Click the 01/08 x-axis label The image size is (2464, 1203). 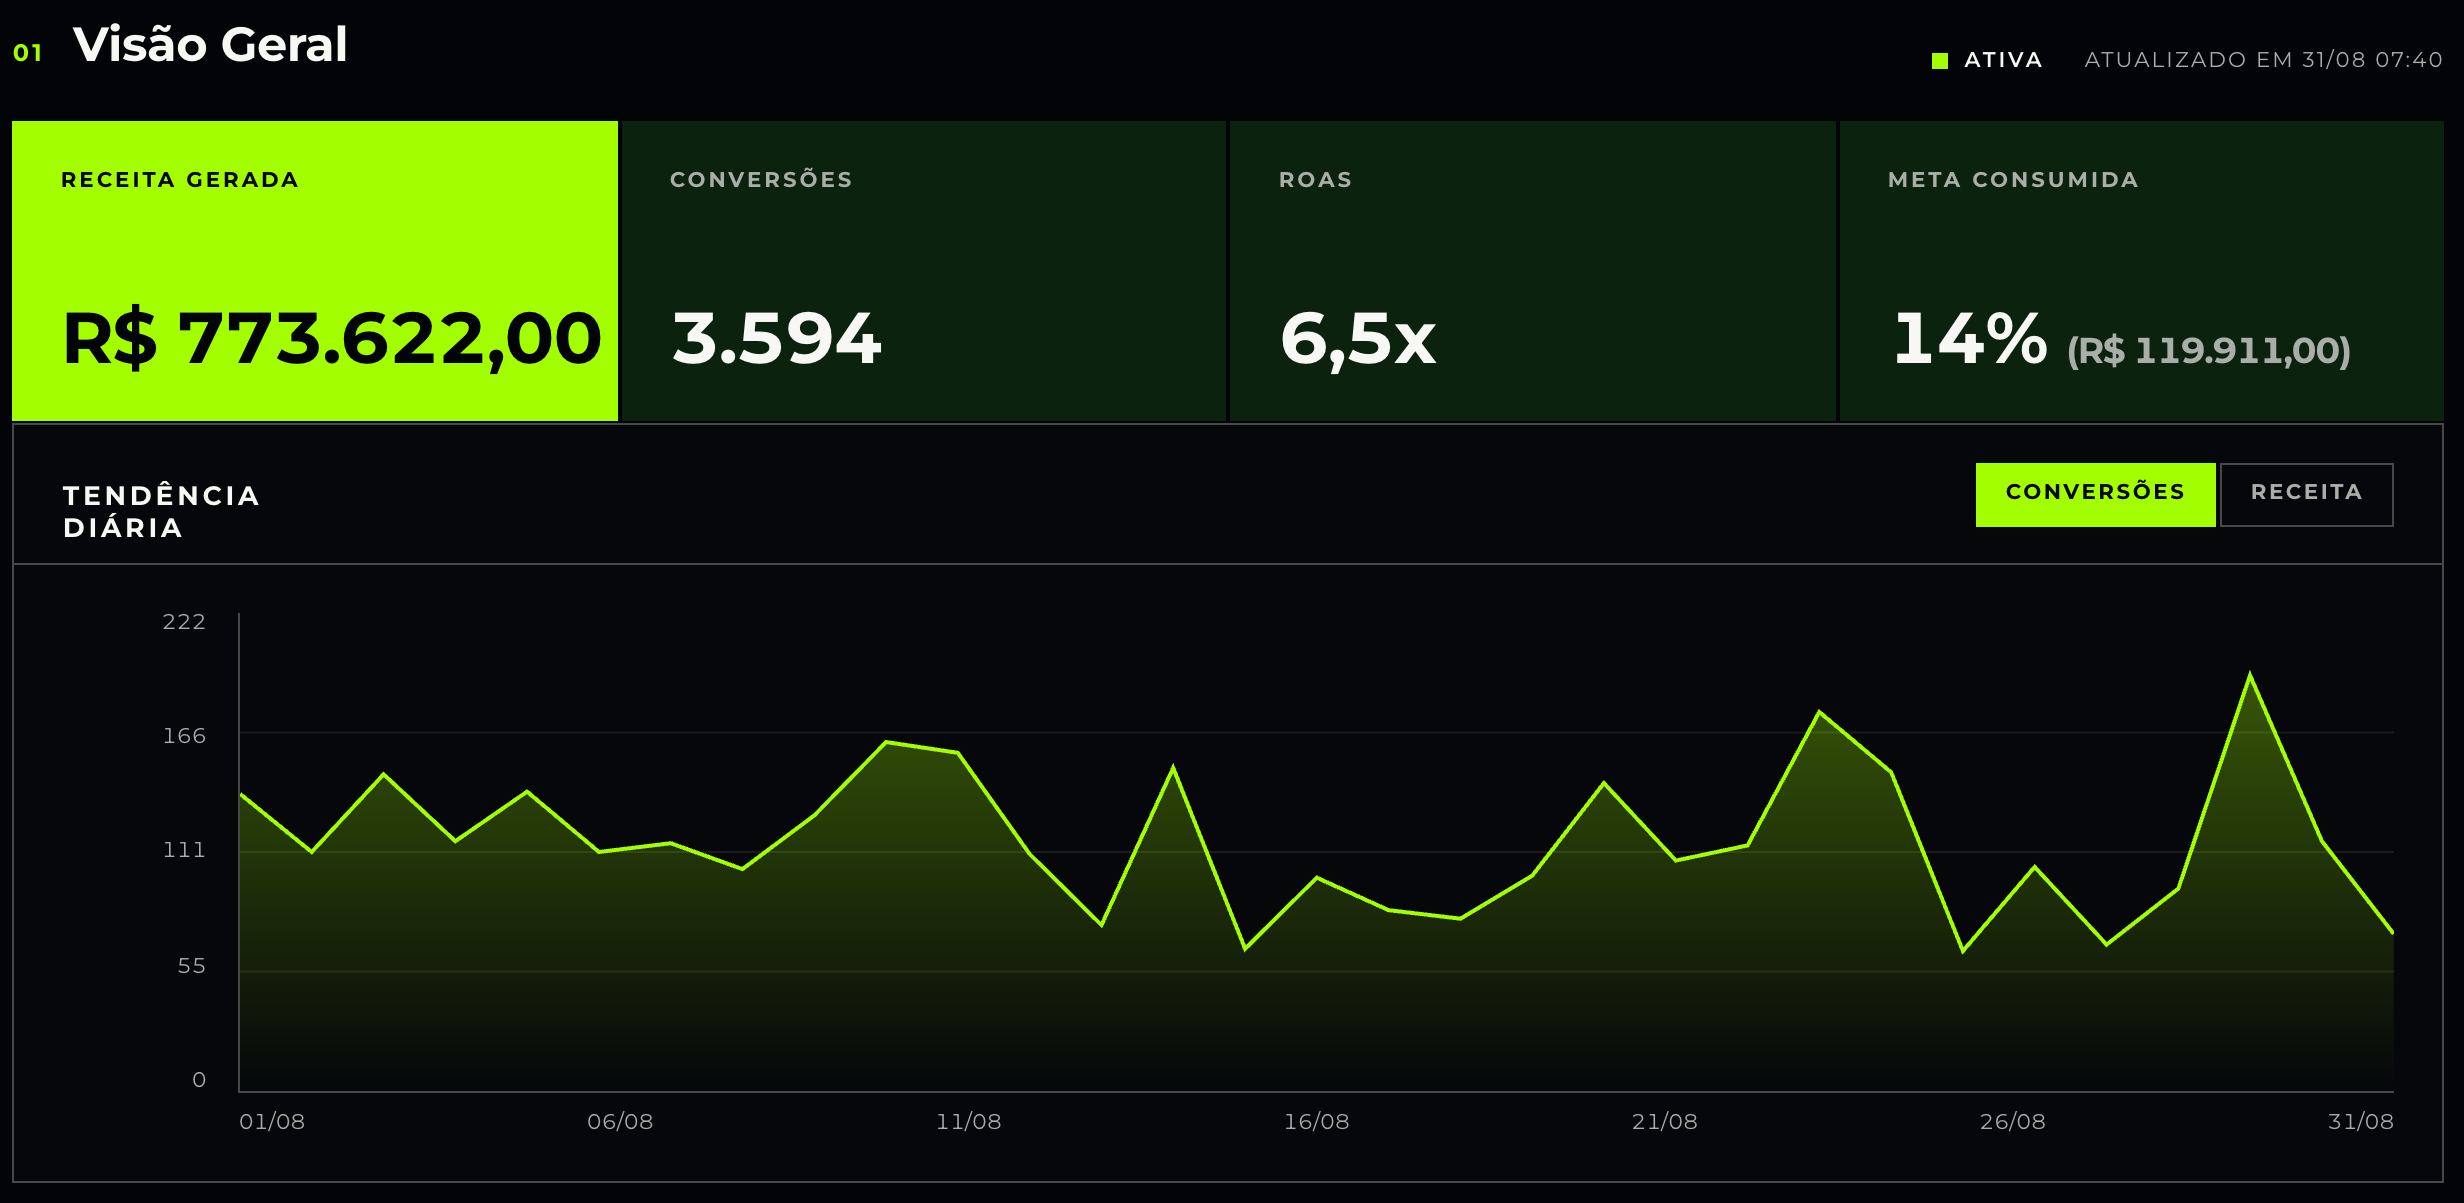point(272,1122)
